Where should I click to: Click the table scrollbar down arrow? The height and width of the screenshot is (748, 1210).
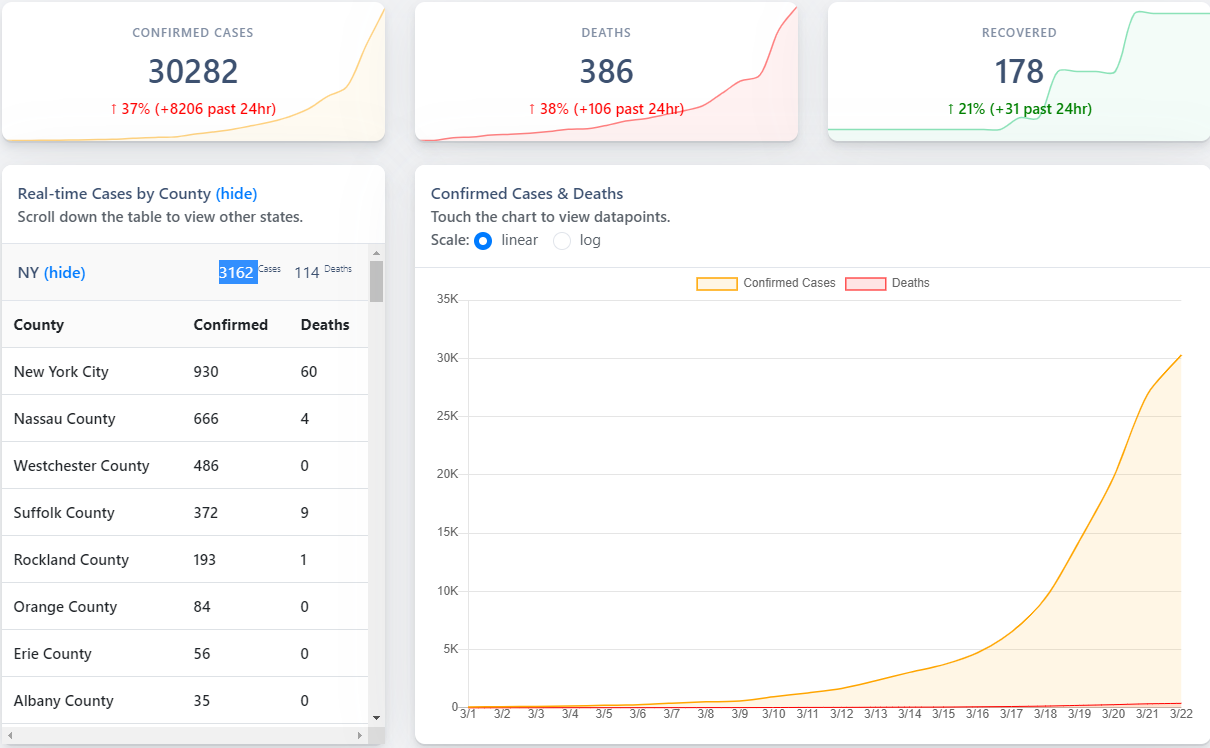coord(376,717)
